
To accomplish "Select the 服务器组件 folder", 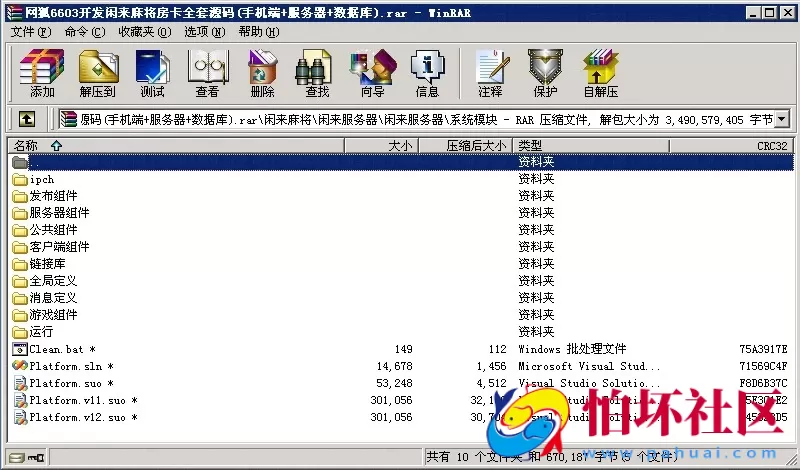I will (51, 213).
